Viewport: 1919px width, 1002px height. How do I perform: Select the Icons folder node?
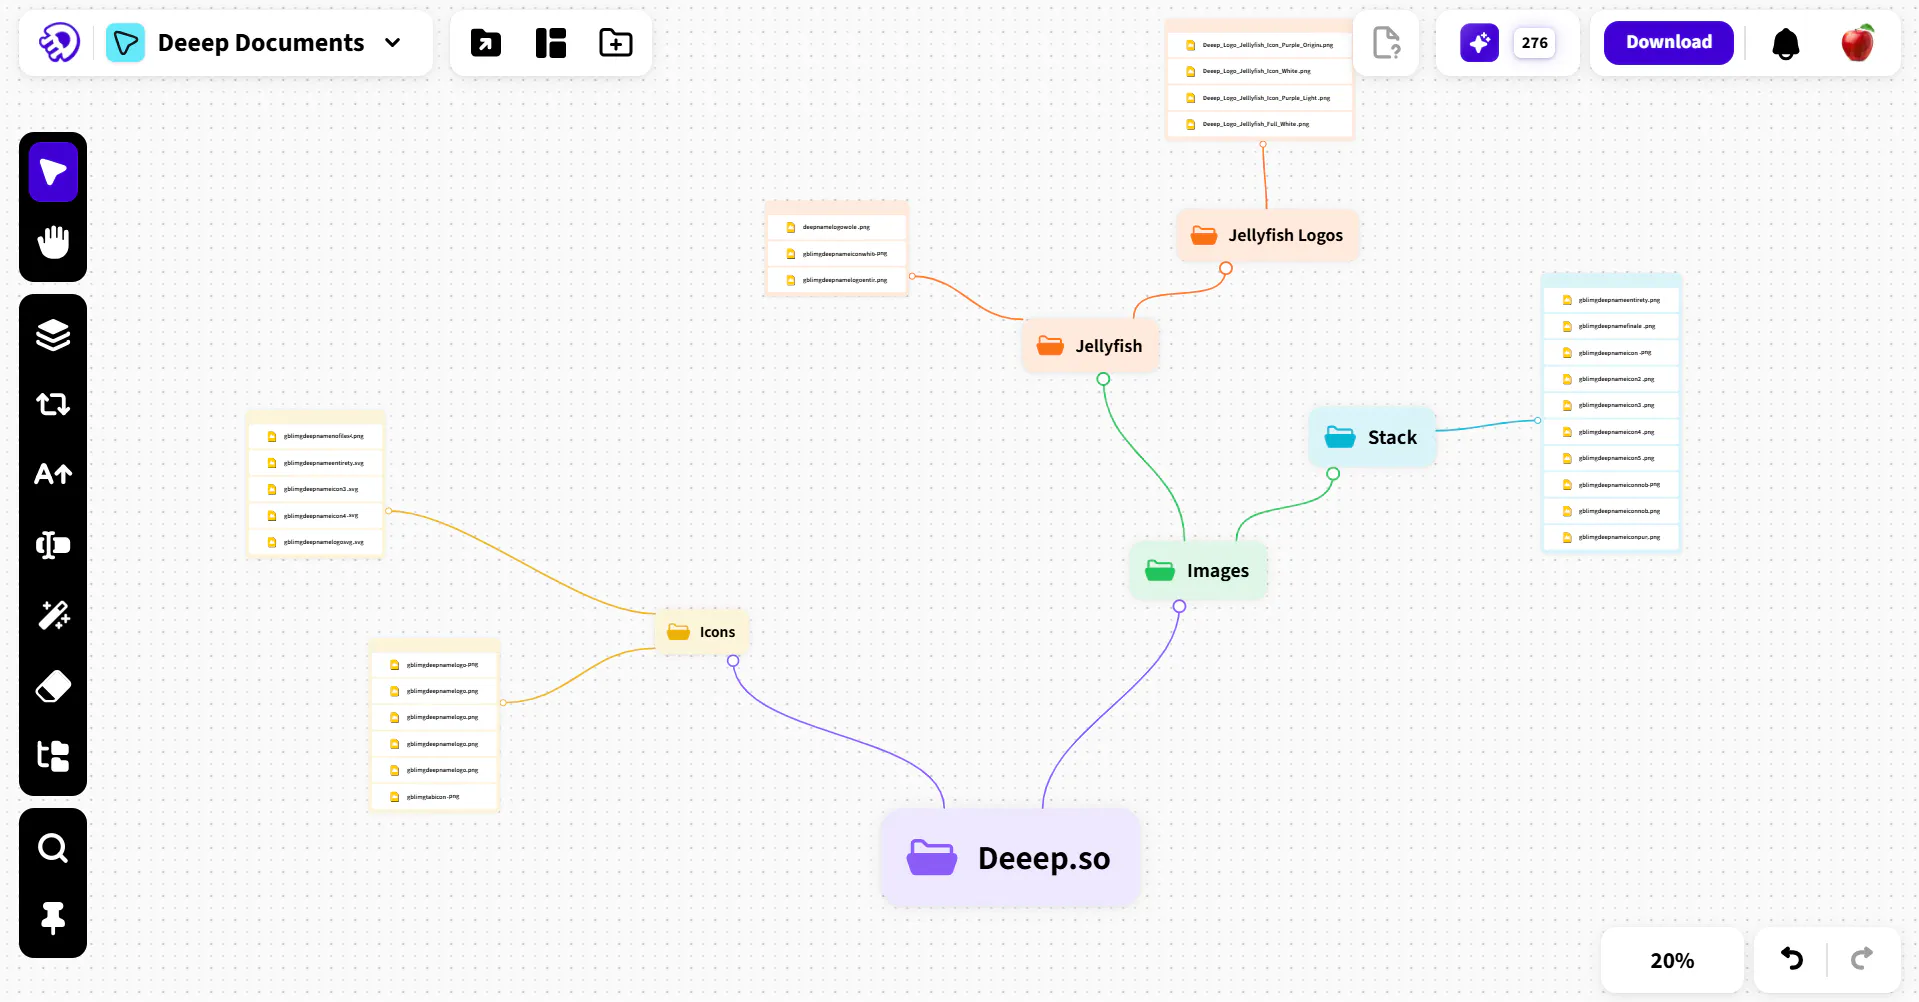pos(702,632)
